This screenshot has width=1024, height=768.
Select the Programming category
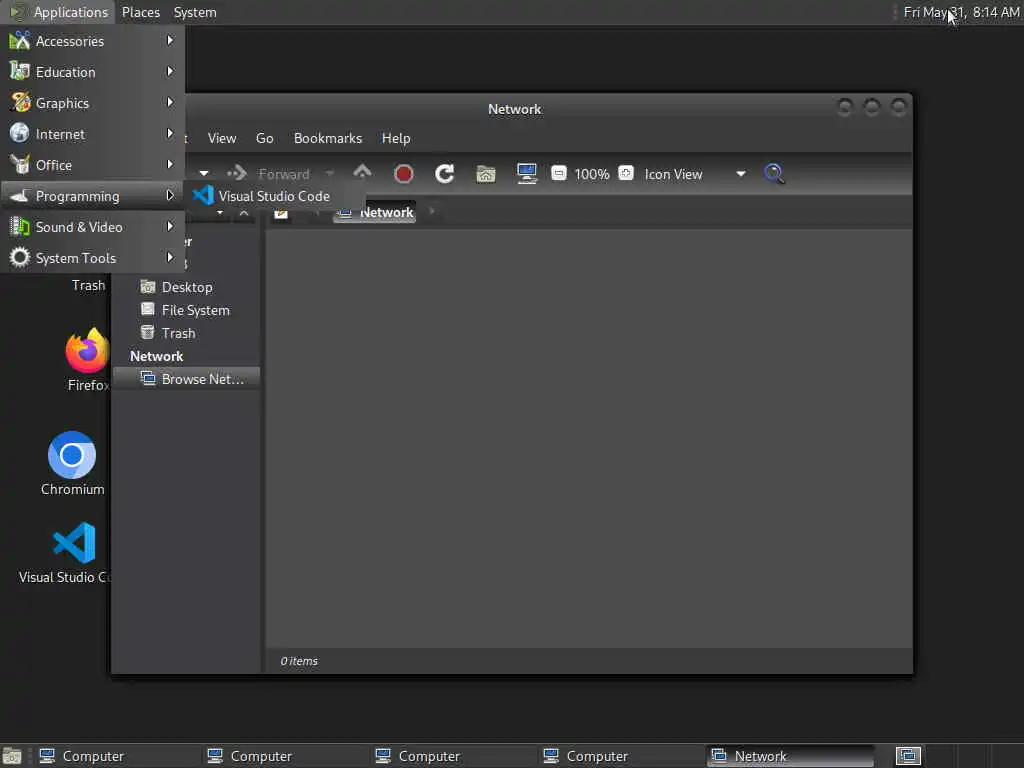point(92,196)
